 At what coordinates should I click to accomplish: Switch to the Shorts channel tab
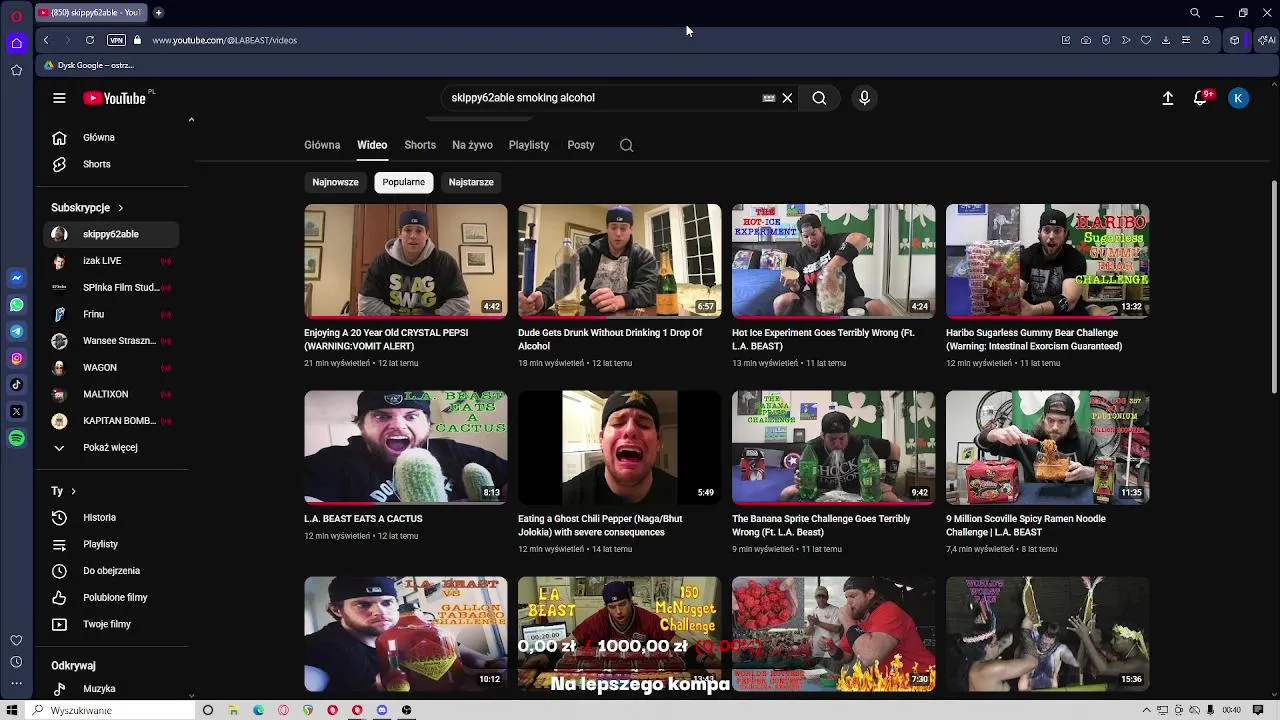coord(420,145)
